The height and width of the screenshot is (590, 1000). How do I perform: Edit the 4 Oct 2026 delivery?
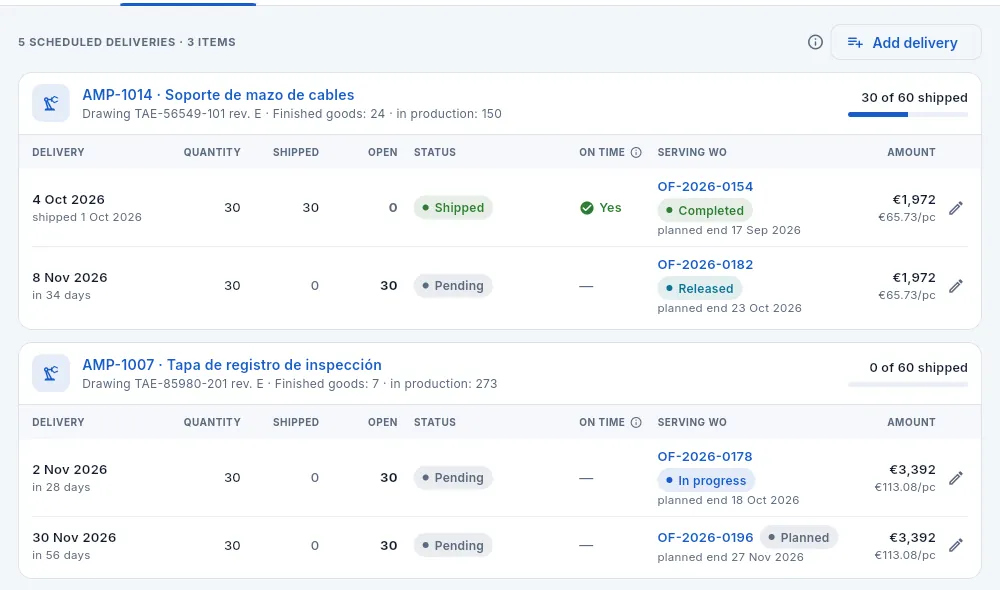point(955,208)
